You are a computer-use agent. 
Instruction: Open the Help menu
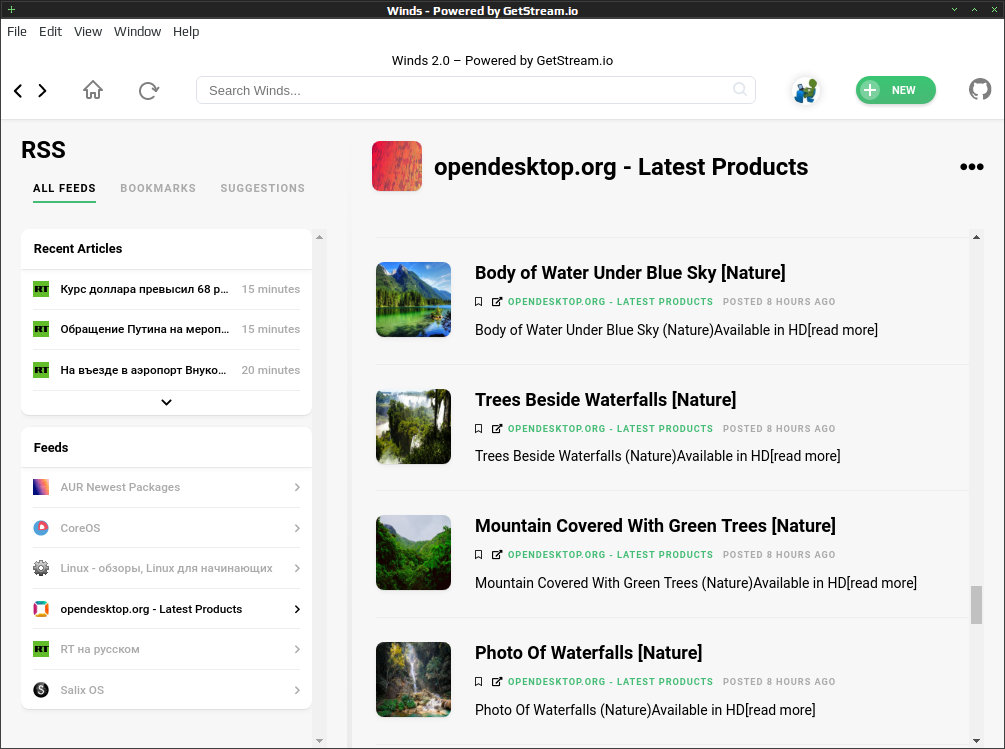[186, 31]
